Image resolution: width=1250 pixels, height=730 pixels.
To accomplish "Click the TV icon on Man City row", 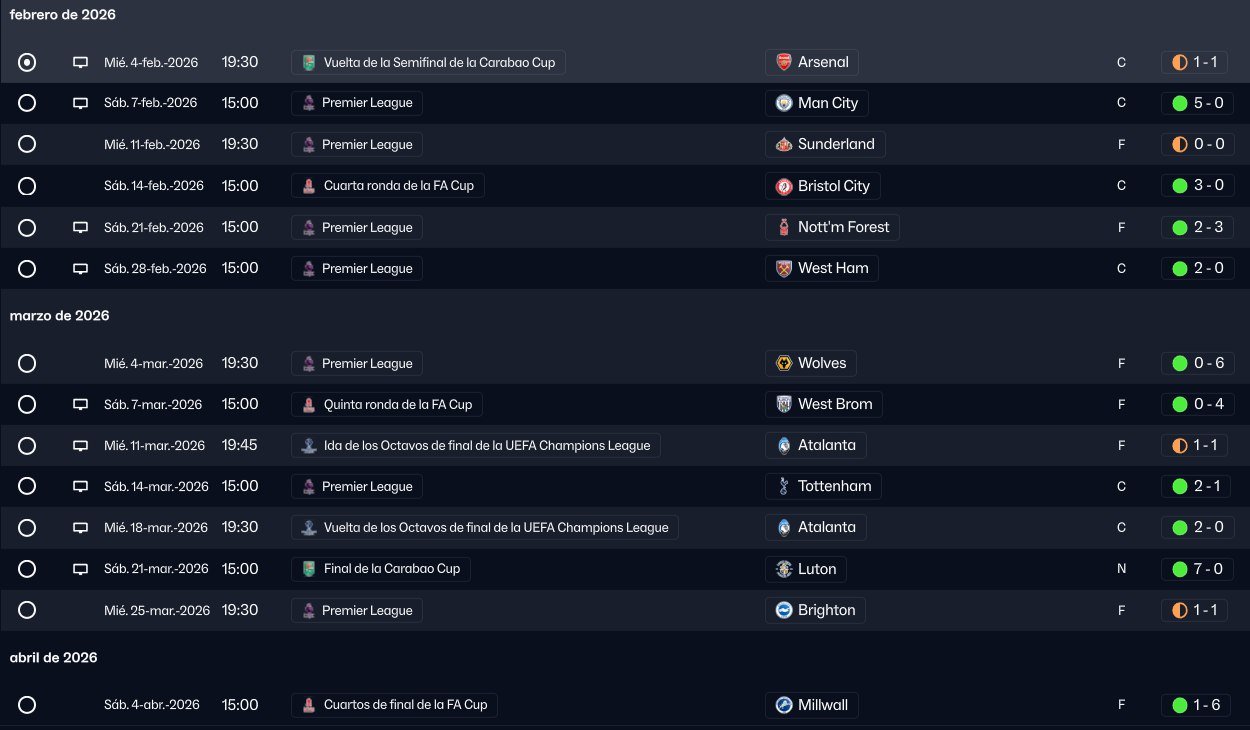I will click(x=81, y=103).
